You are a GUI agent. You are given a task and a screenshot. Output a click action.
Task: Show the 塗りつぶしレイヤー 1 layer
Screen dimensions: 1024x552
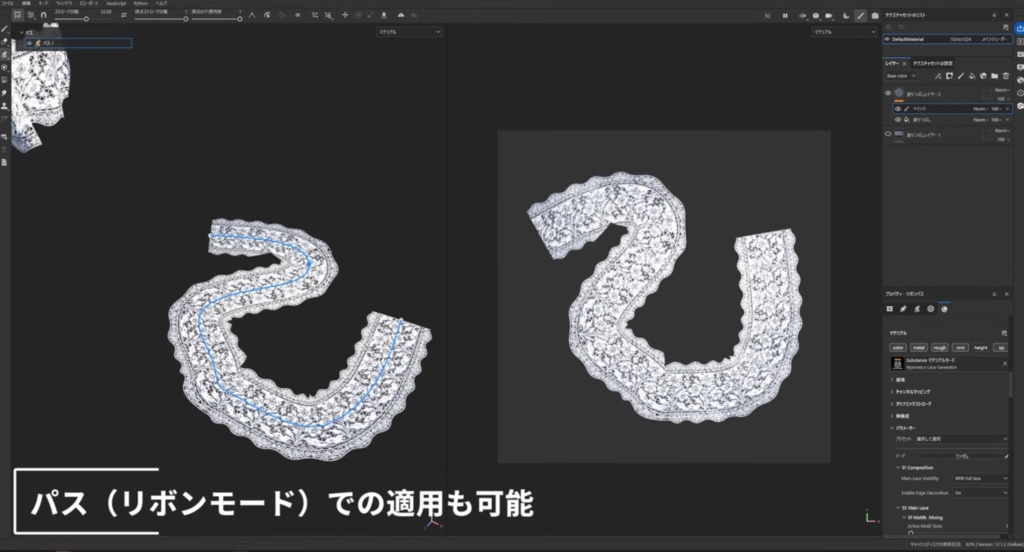click(x=888, y=134)
